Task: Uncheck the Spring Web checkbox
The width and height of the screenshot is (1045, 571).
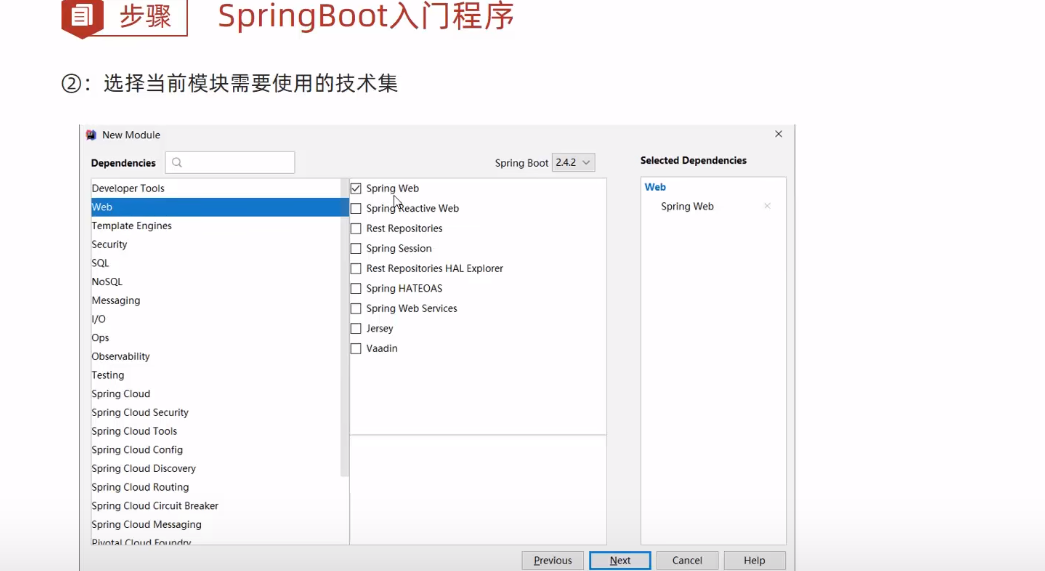Action: pyautogui.click(x=356, y=189)
